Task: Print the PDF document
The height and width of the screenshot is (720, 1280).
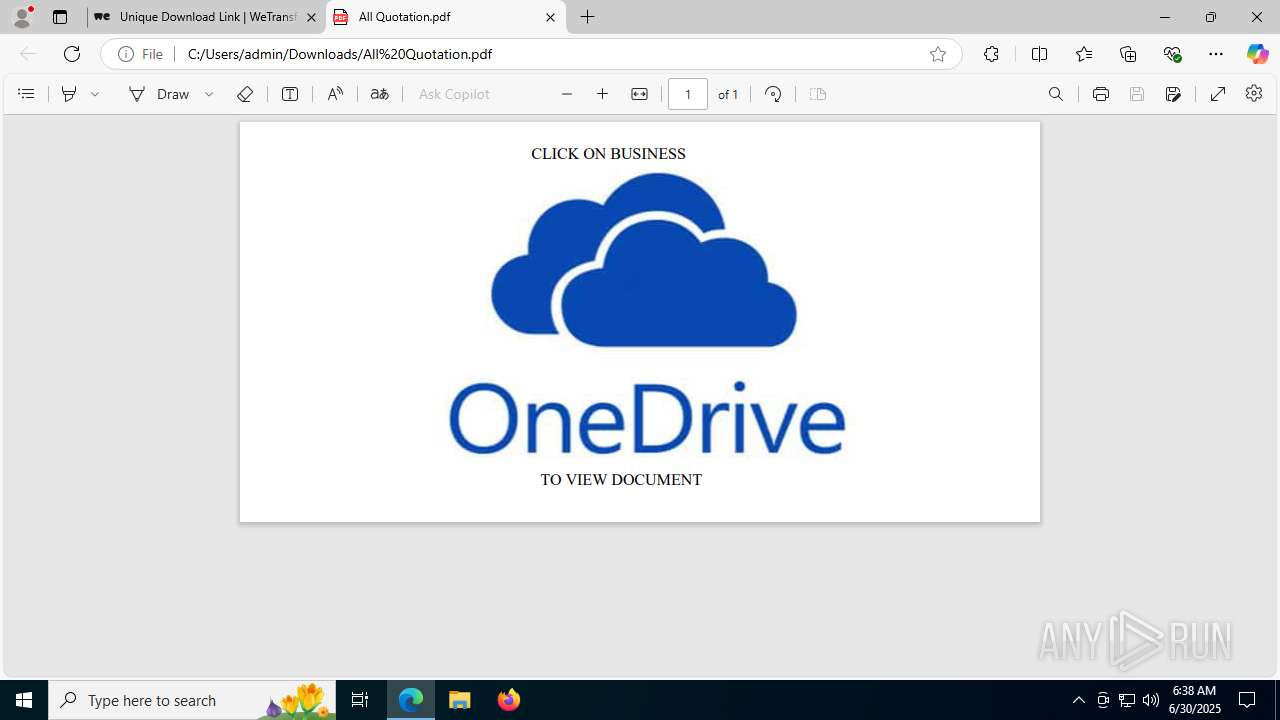Action: click(x=1101, y=94)
